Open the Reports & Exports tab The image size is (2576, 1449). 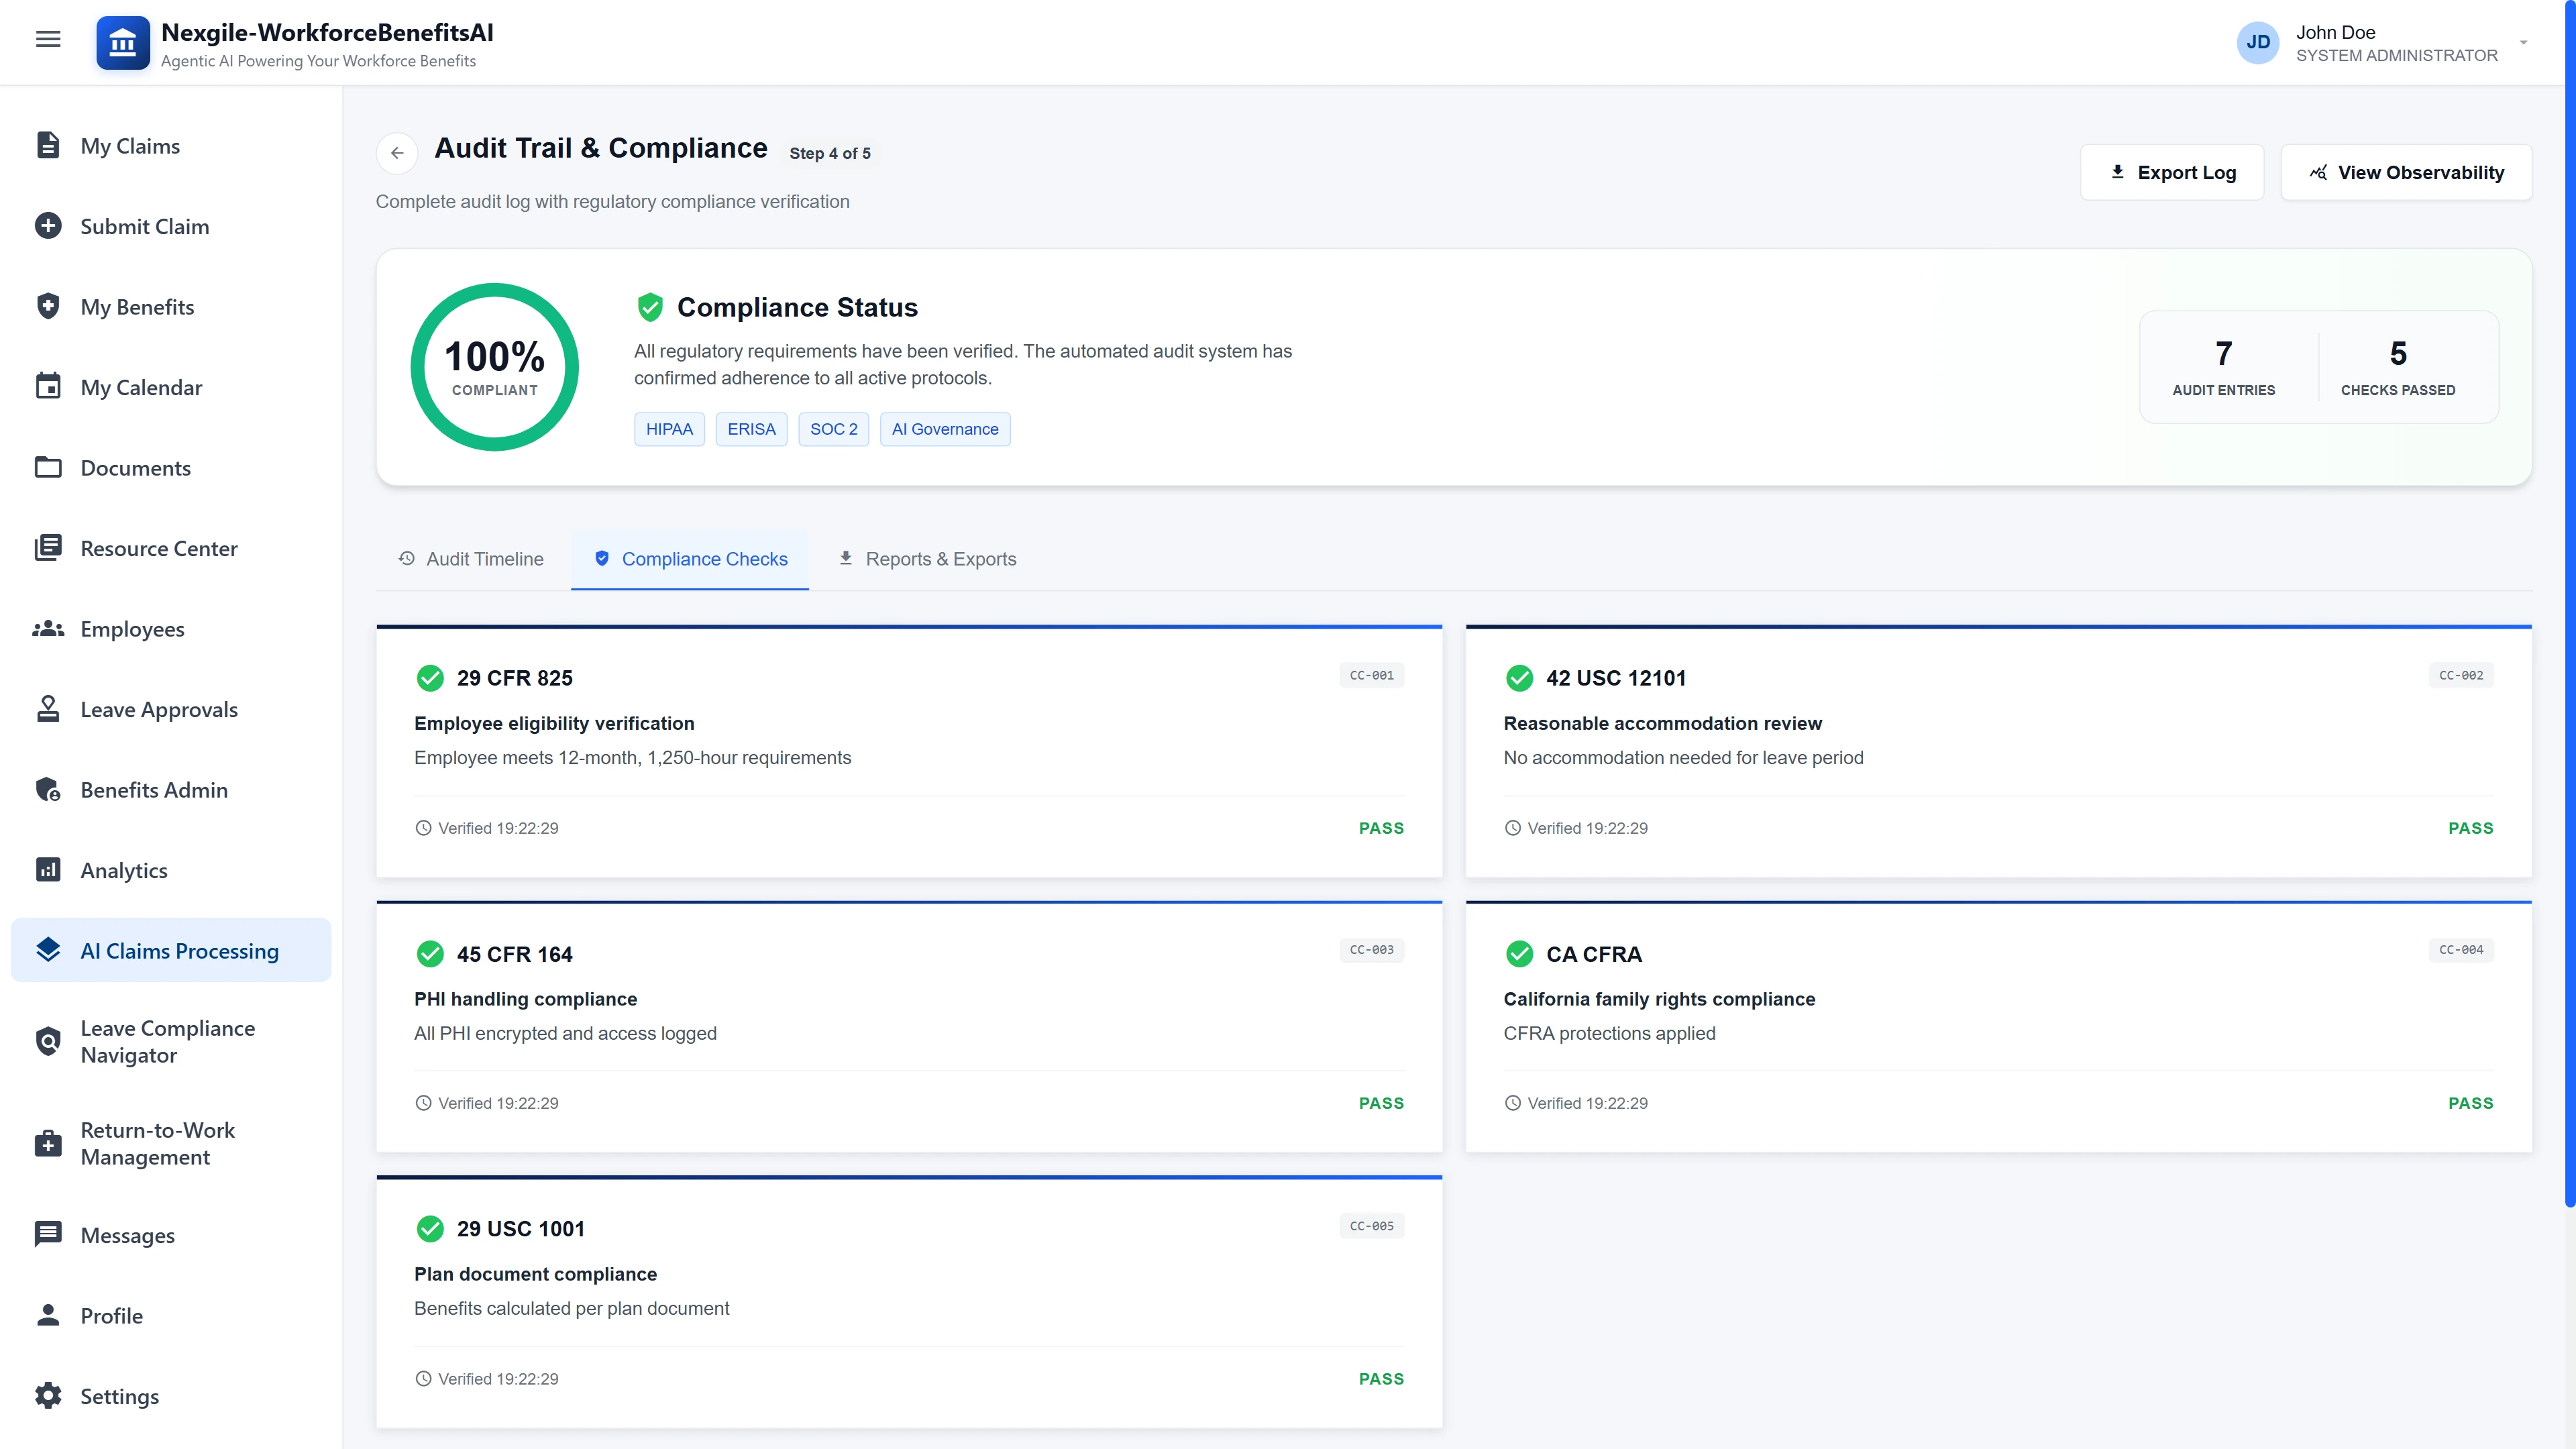(x=926, y=559)
